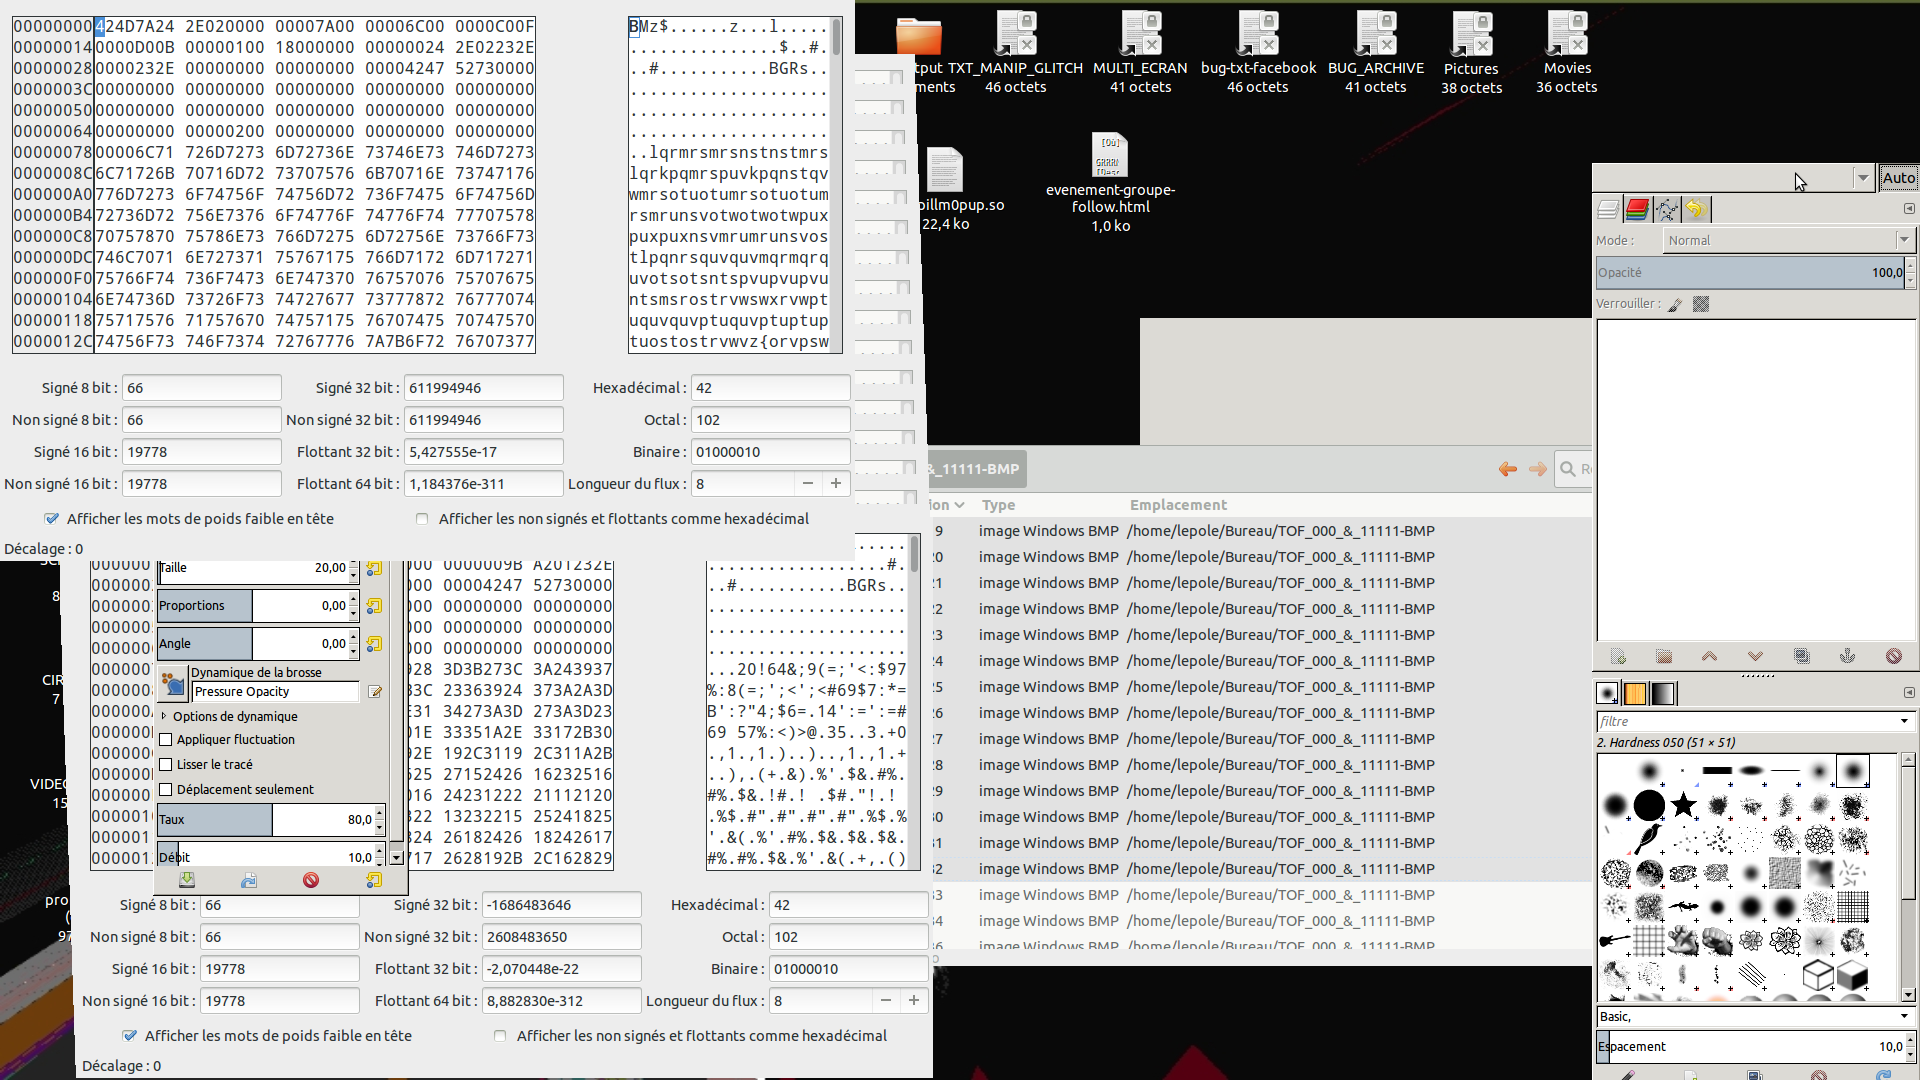Click the Type column header
Image resolution: width=1920 pixels, height=1080 pixels.
pos(998,505)
